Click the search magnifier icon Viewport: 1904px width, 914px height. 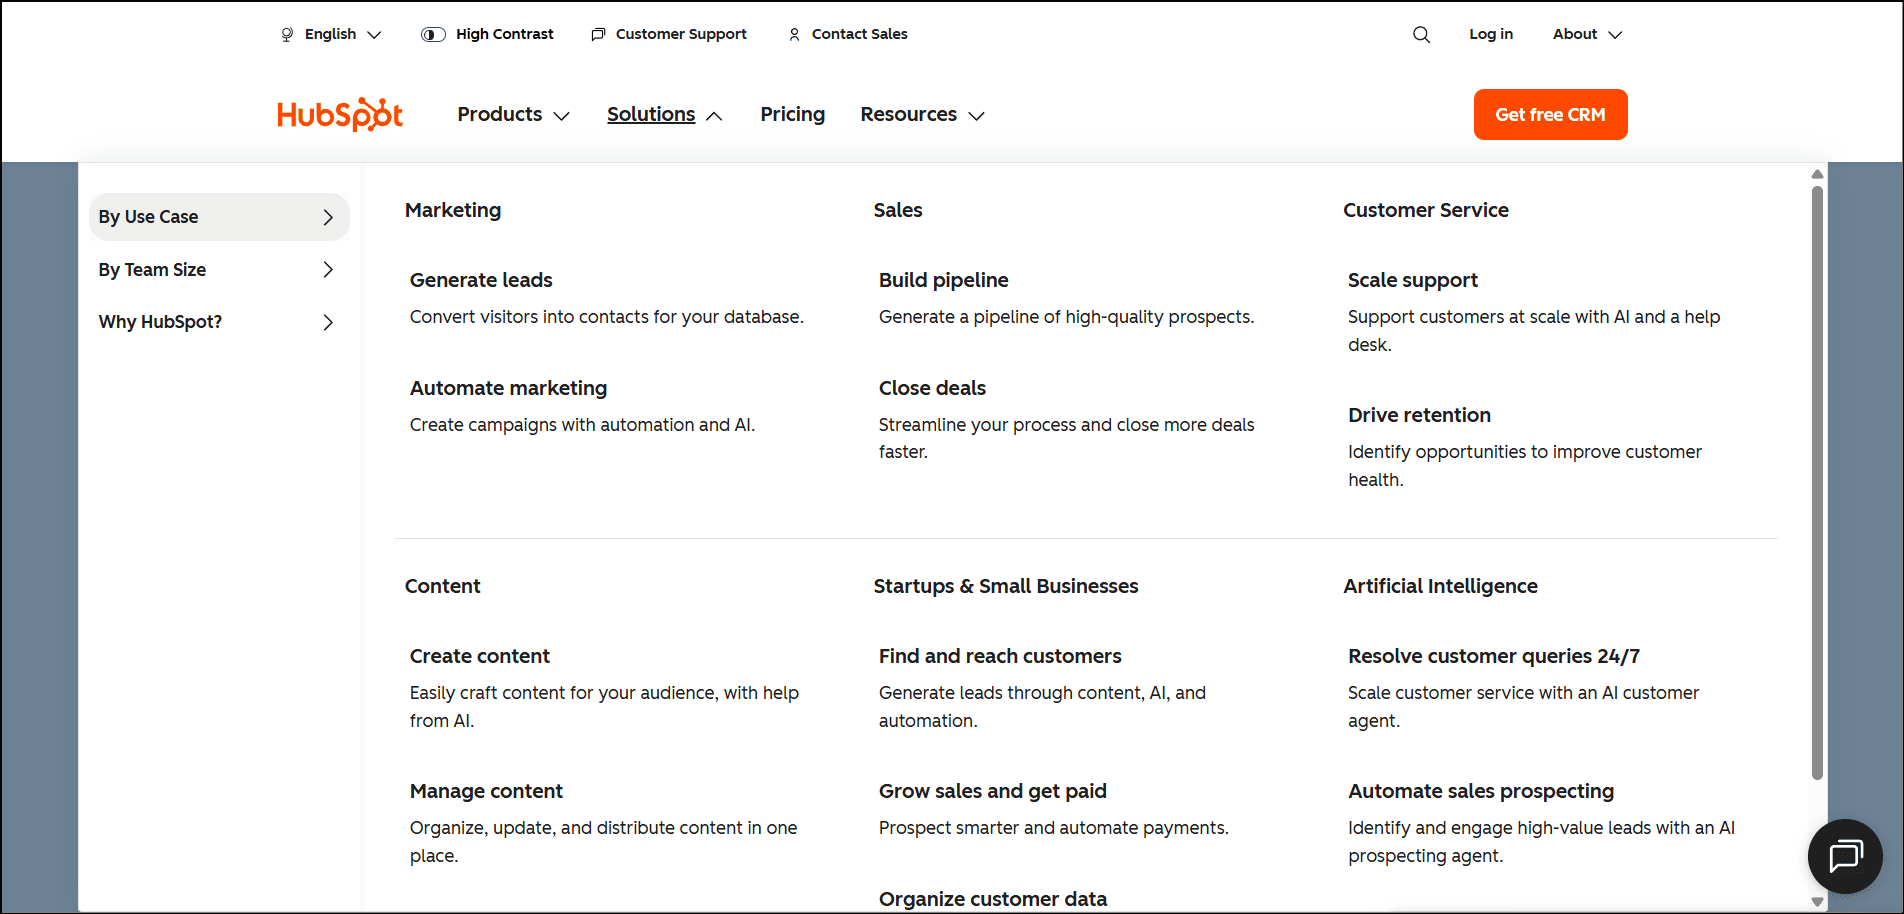point(1421,35)
